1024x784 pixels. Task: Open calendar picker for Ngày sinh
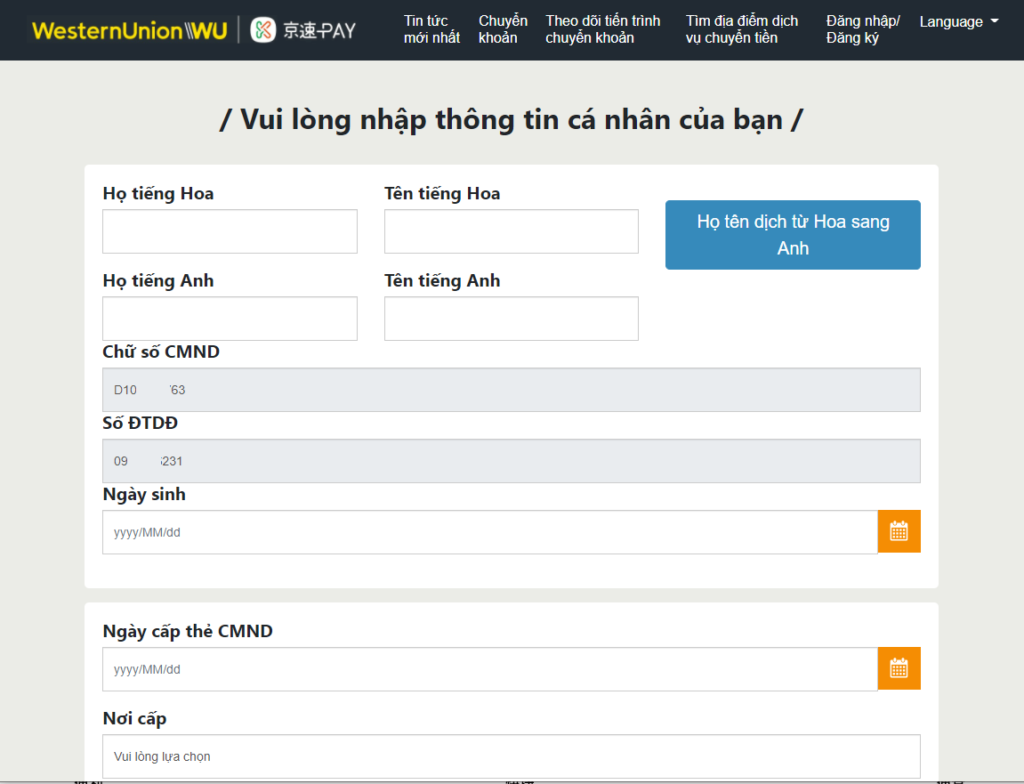[899, 532]
